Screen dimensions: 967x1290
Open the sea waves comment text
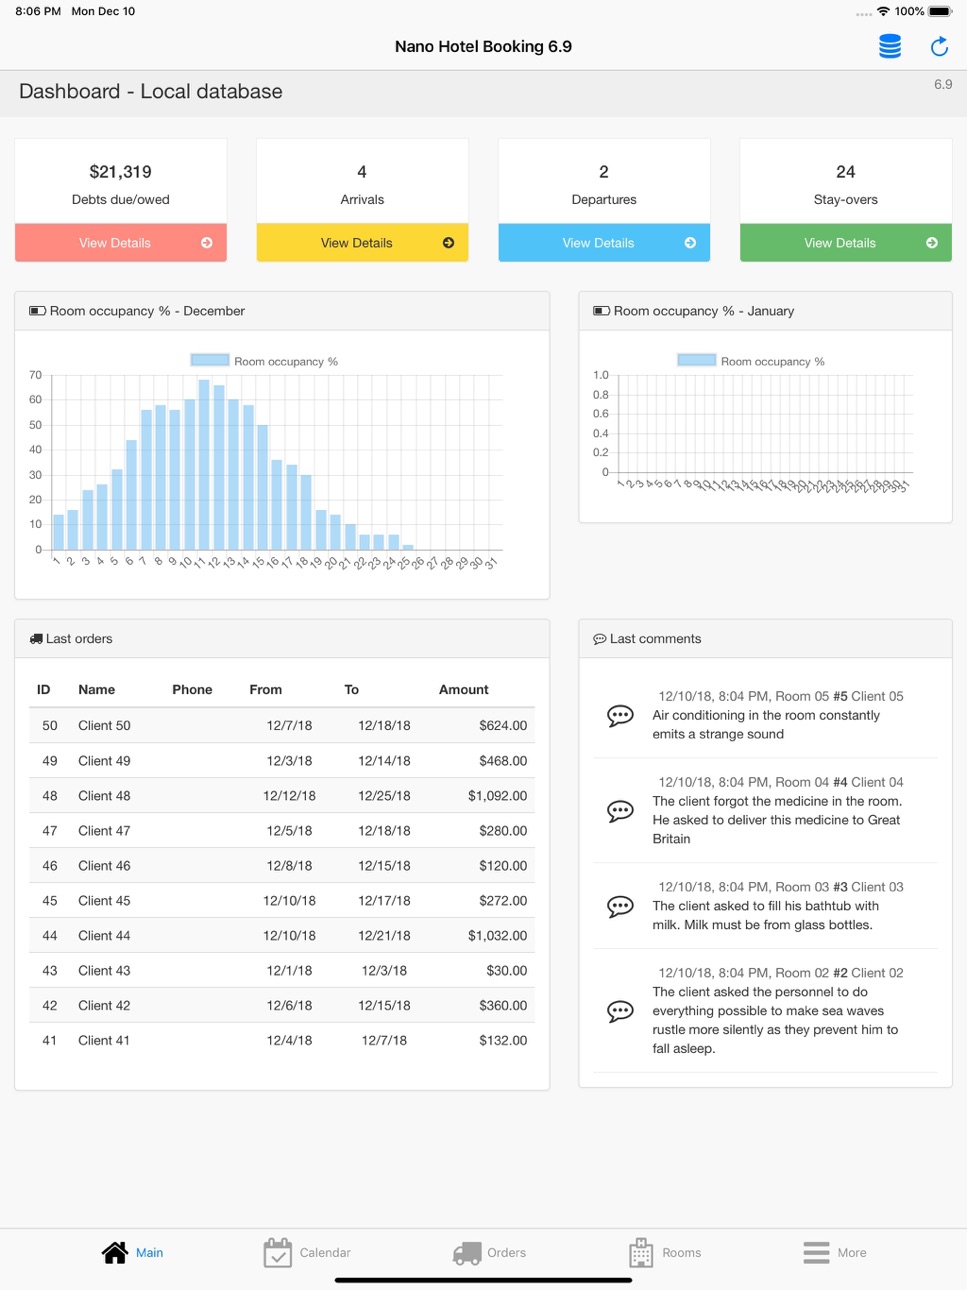click(775, 1020)
